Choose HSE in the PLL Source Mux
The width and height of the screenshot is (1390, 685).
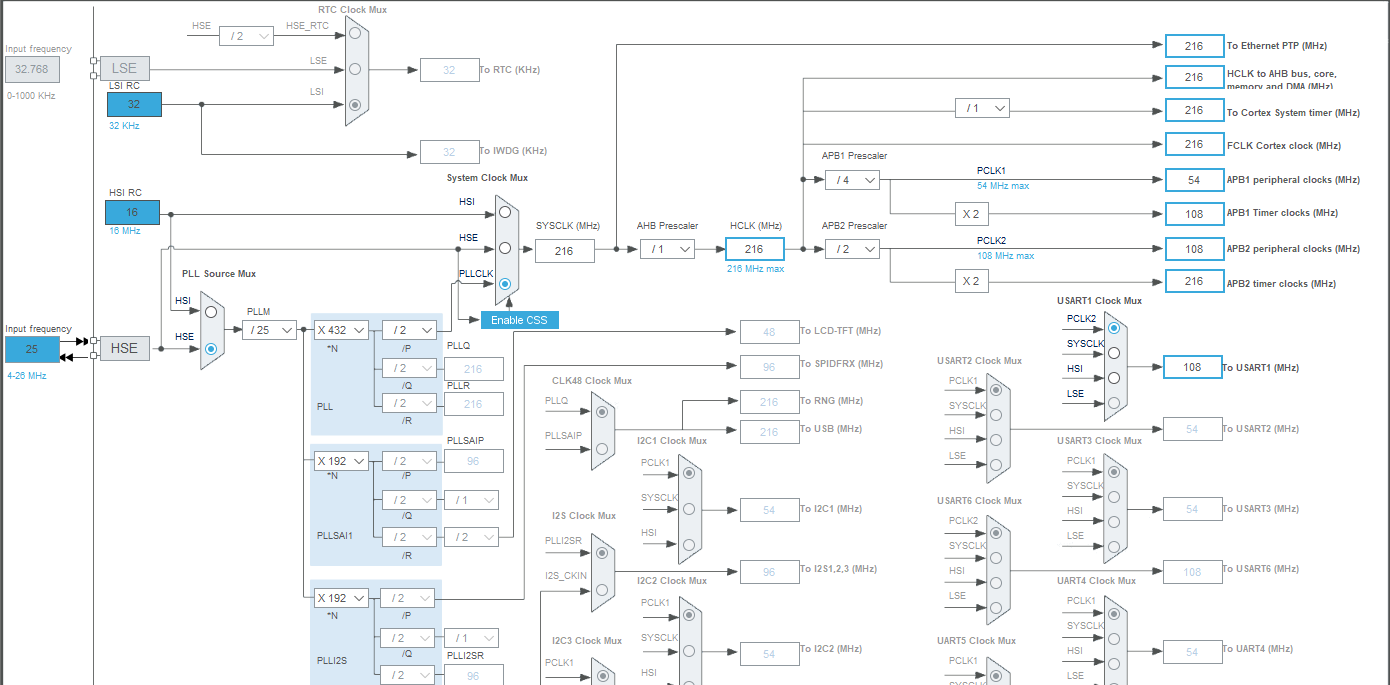coord(210,348)
